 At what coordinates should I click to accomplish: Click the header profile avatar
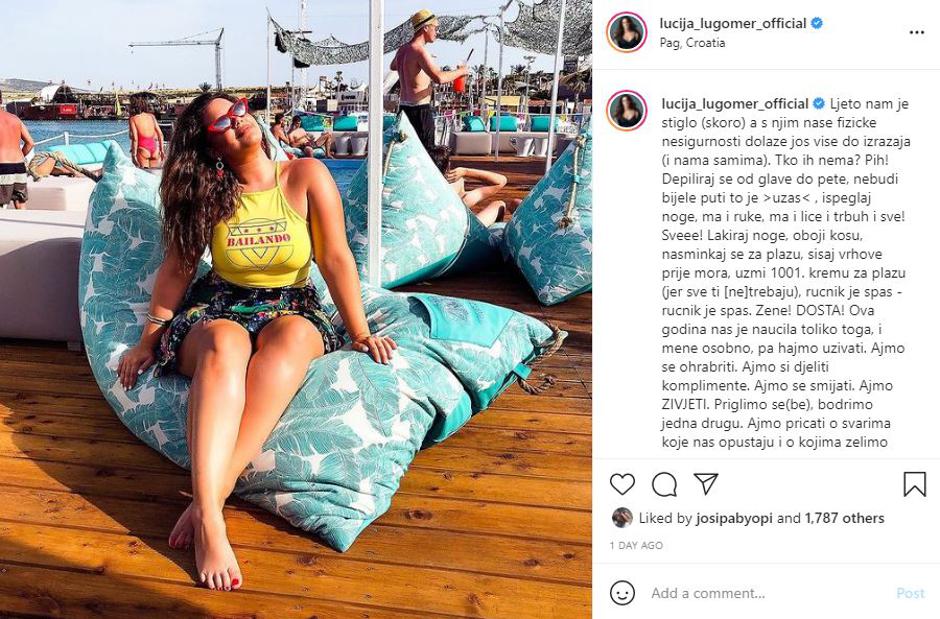626,32
